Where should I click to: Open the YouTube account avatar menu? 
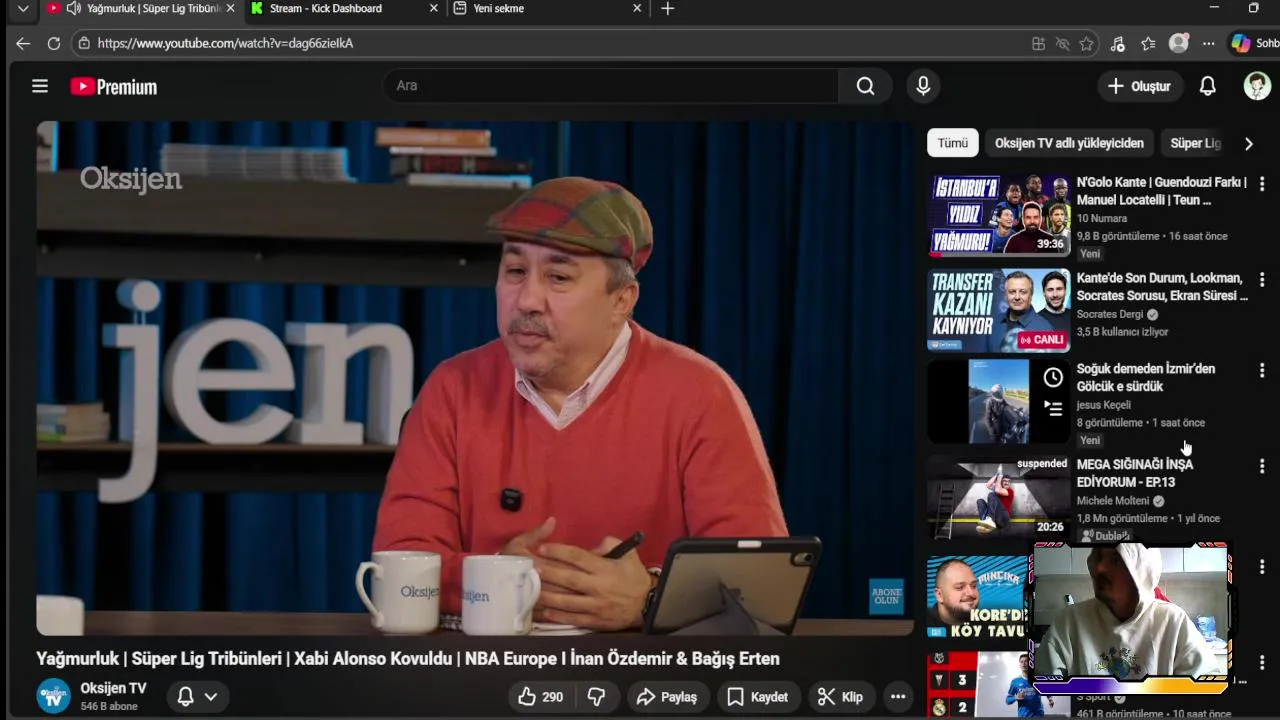pyautogui.click(x=1257, y=86)
